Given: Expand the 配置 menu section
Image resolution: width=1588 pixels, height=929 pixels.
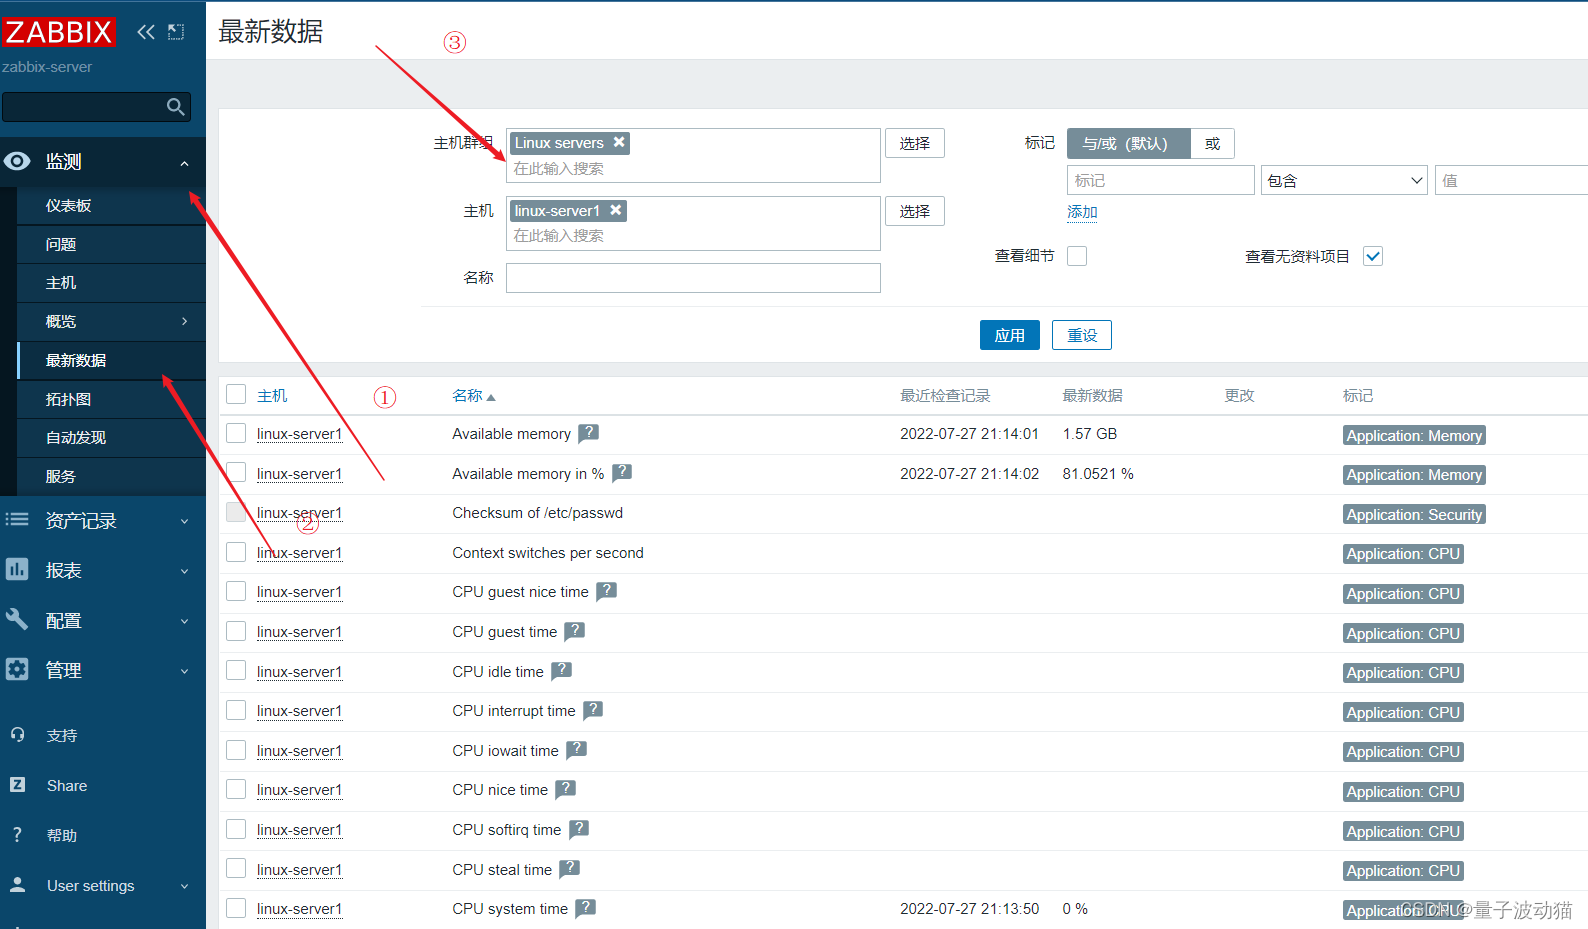Looking at the screenshot, I should click(x=184, y=621).
